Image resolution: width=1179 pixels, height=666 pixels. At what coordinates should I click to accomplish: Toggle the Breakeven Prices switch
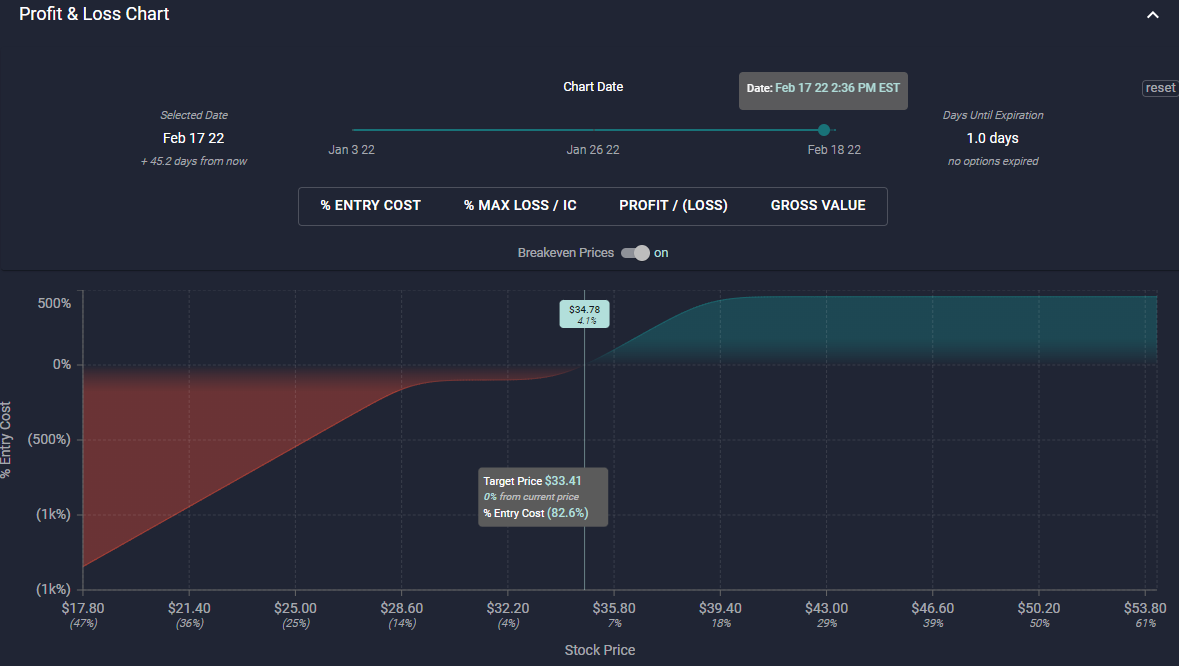pyautogui.click(x=636, y=253)
